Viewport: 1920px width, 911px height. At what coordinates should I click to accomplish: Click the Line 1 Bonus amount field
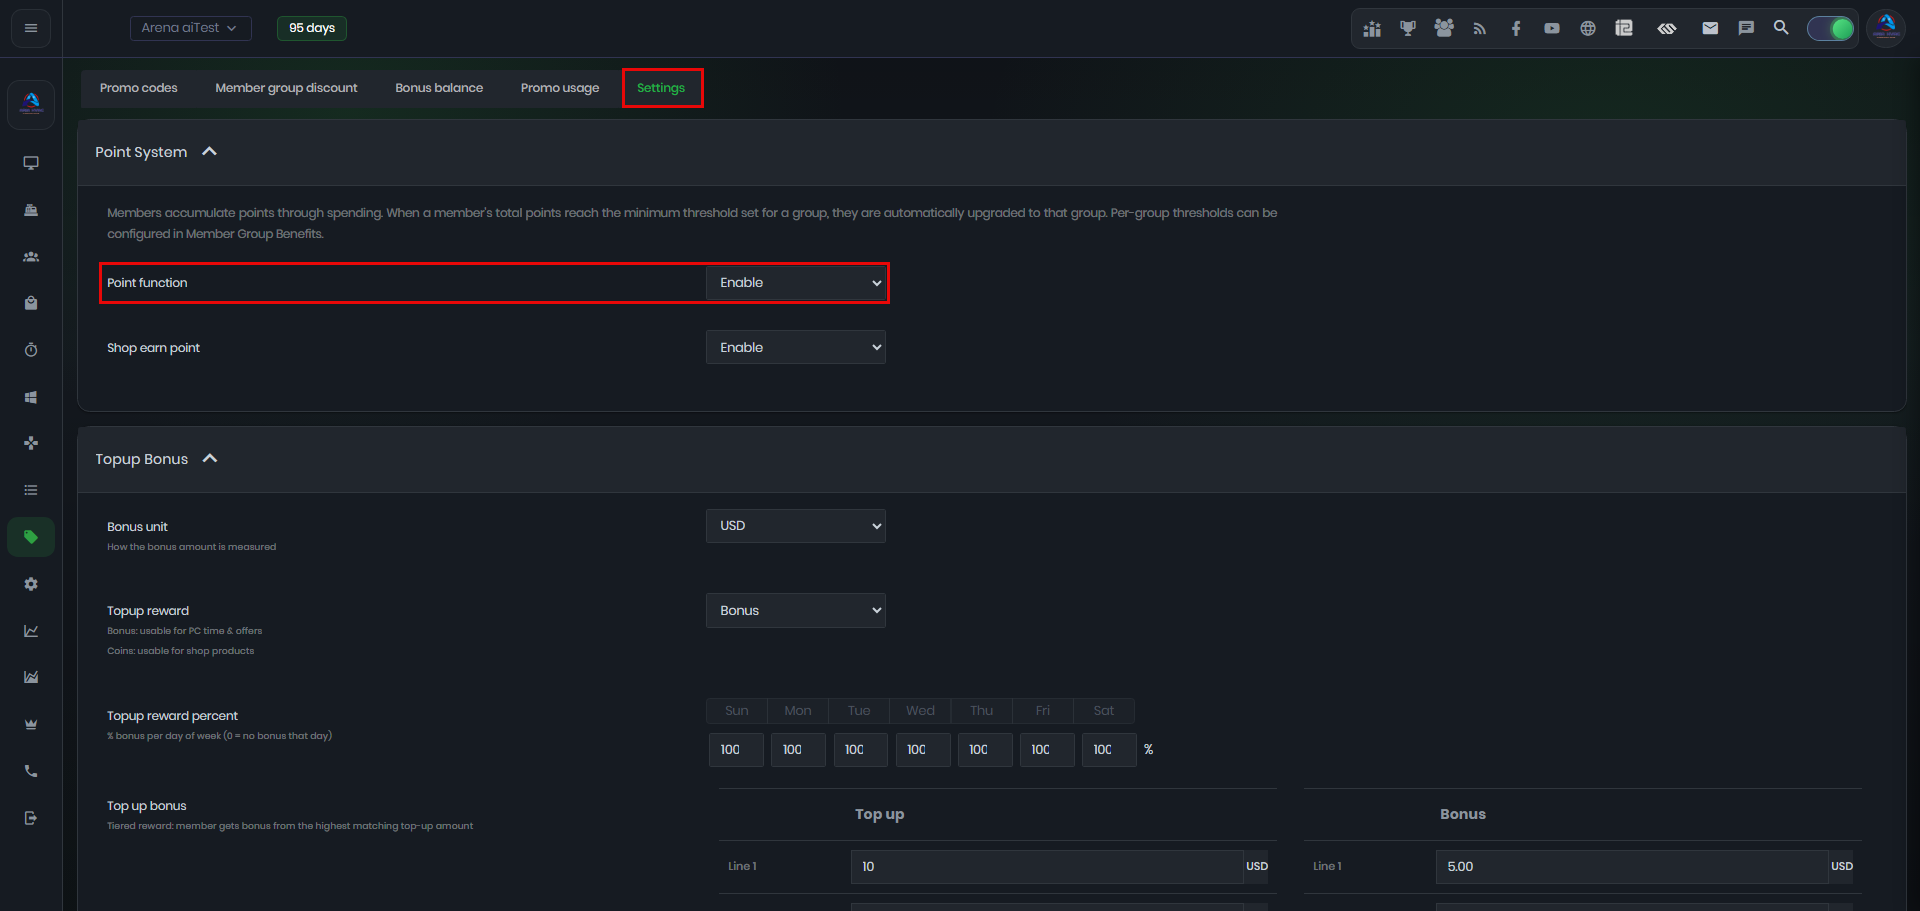(x=1632, y=867)
